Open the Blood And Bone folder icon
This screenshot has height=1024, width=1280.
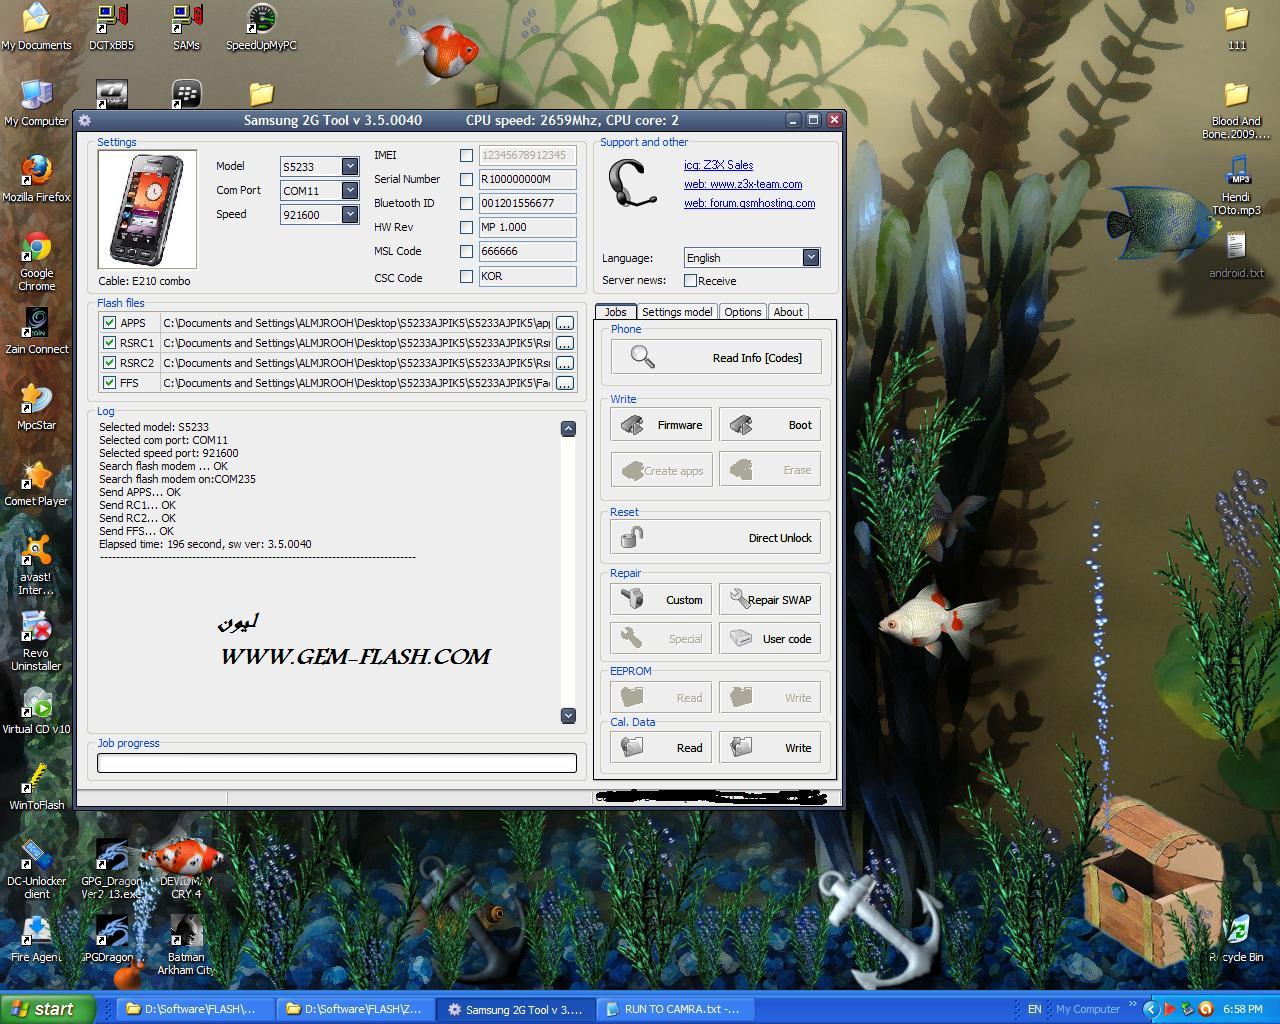coord(1236,110)
